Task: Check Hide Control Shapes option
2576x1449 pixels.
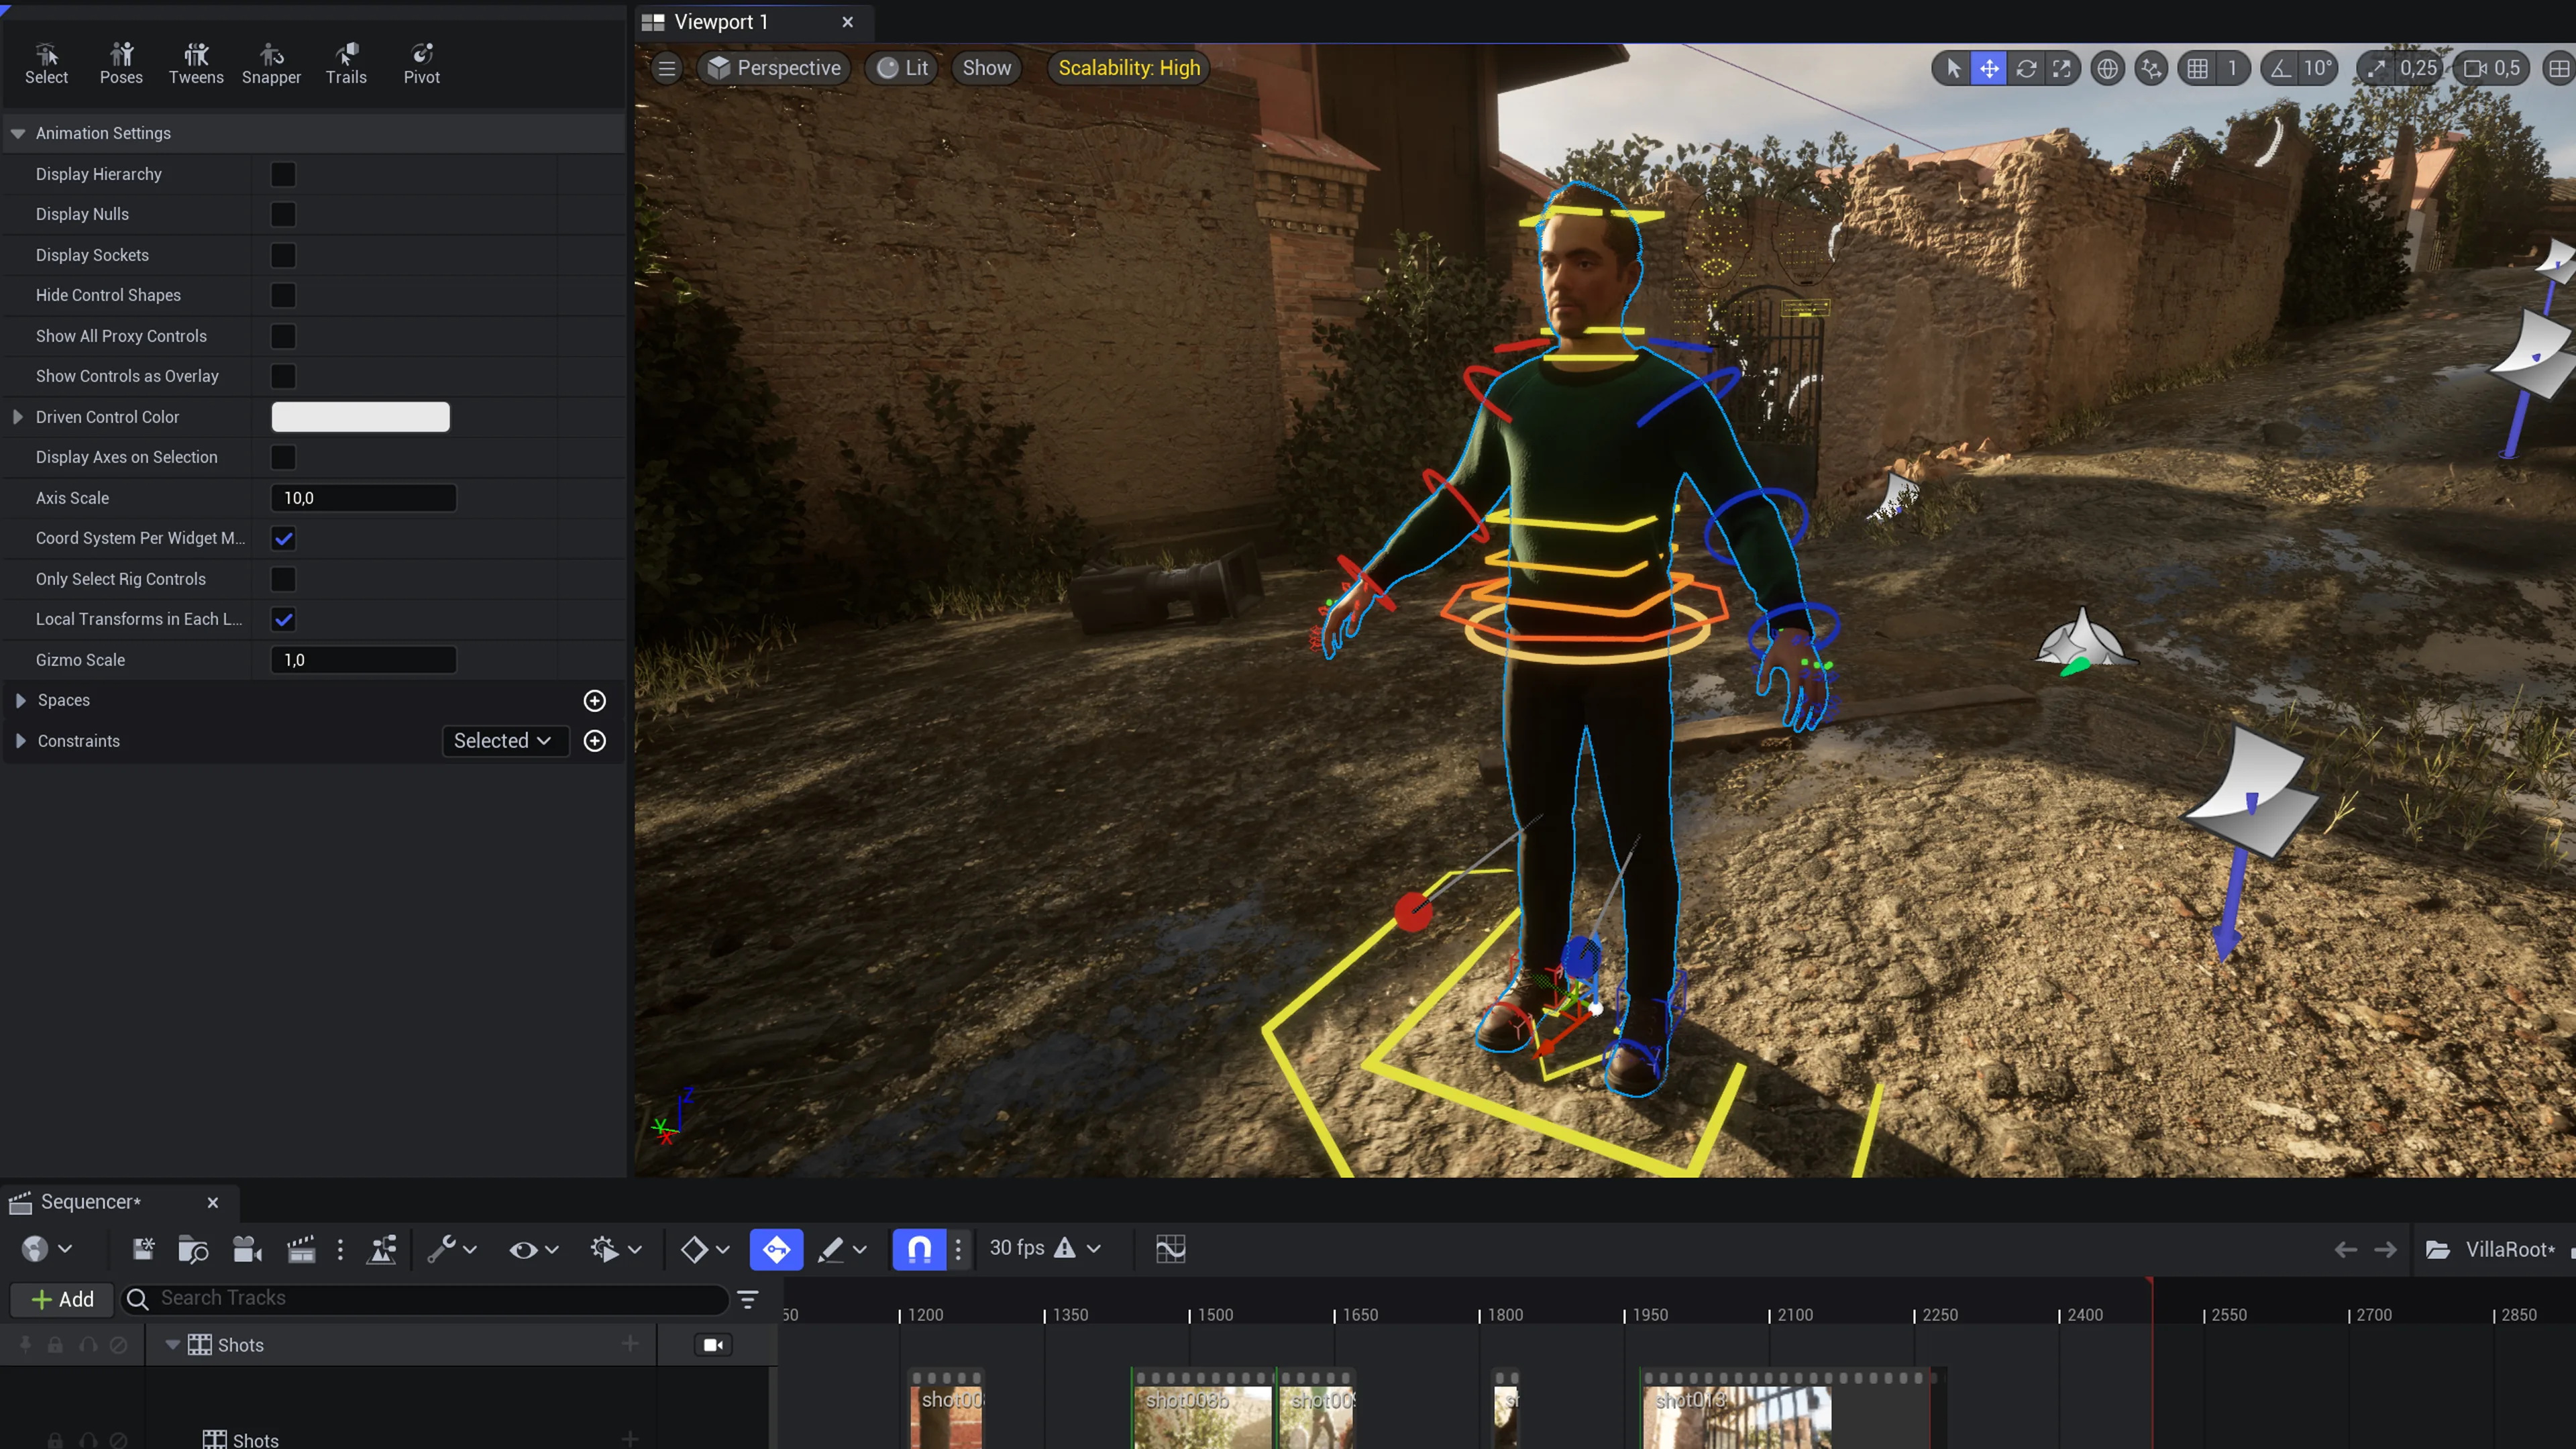Action: tap(284, 295)
